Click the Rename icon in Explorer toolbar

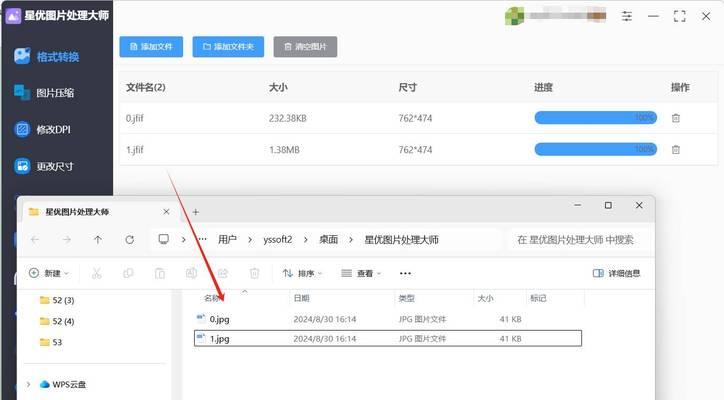[191, 273]
